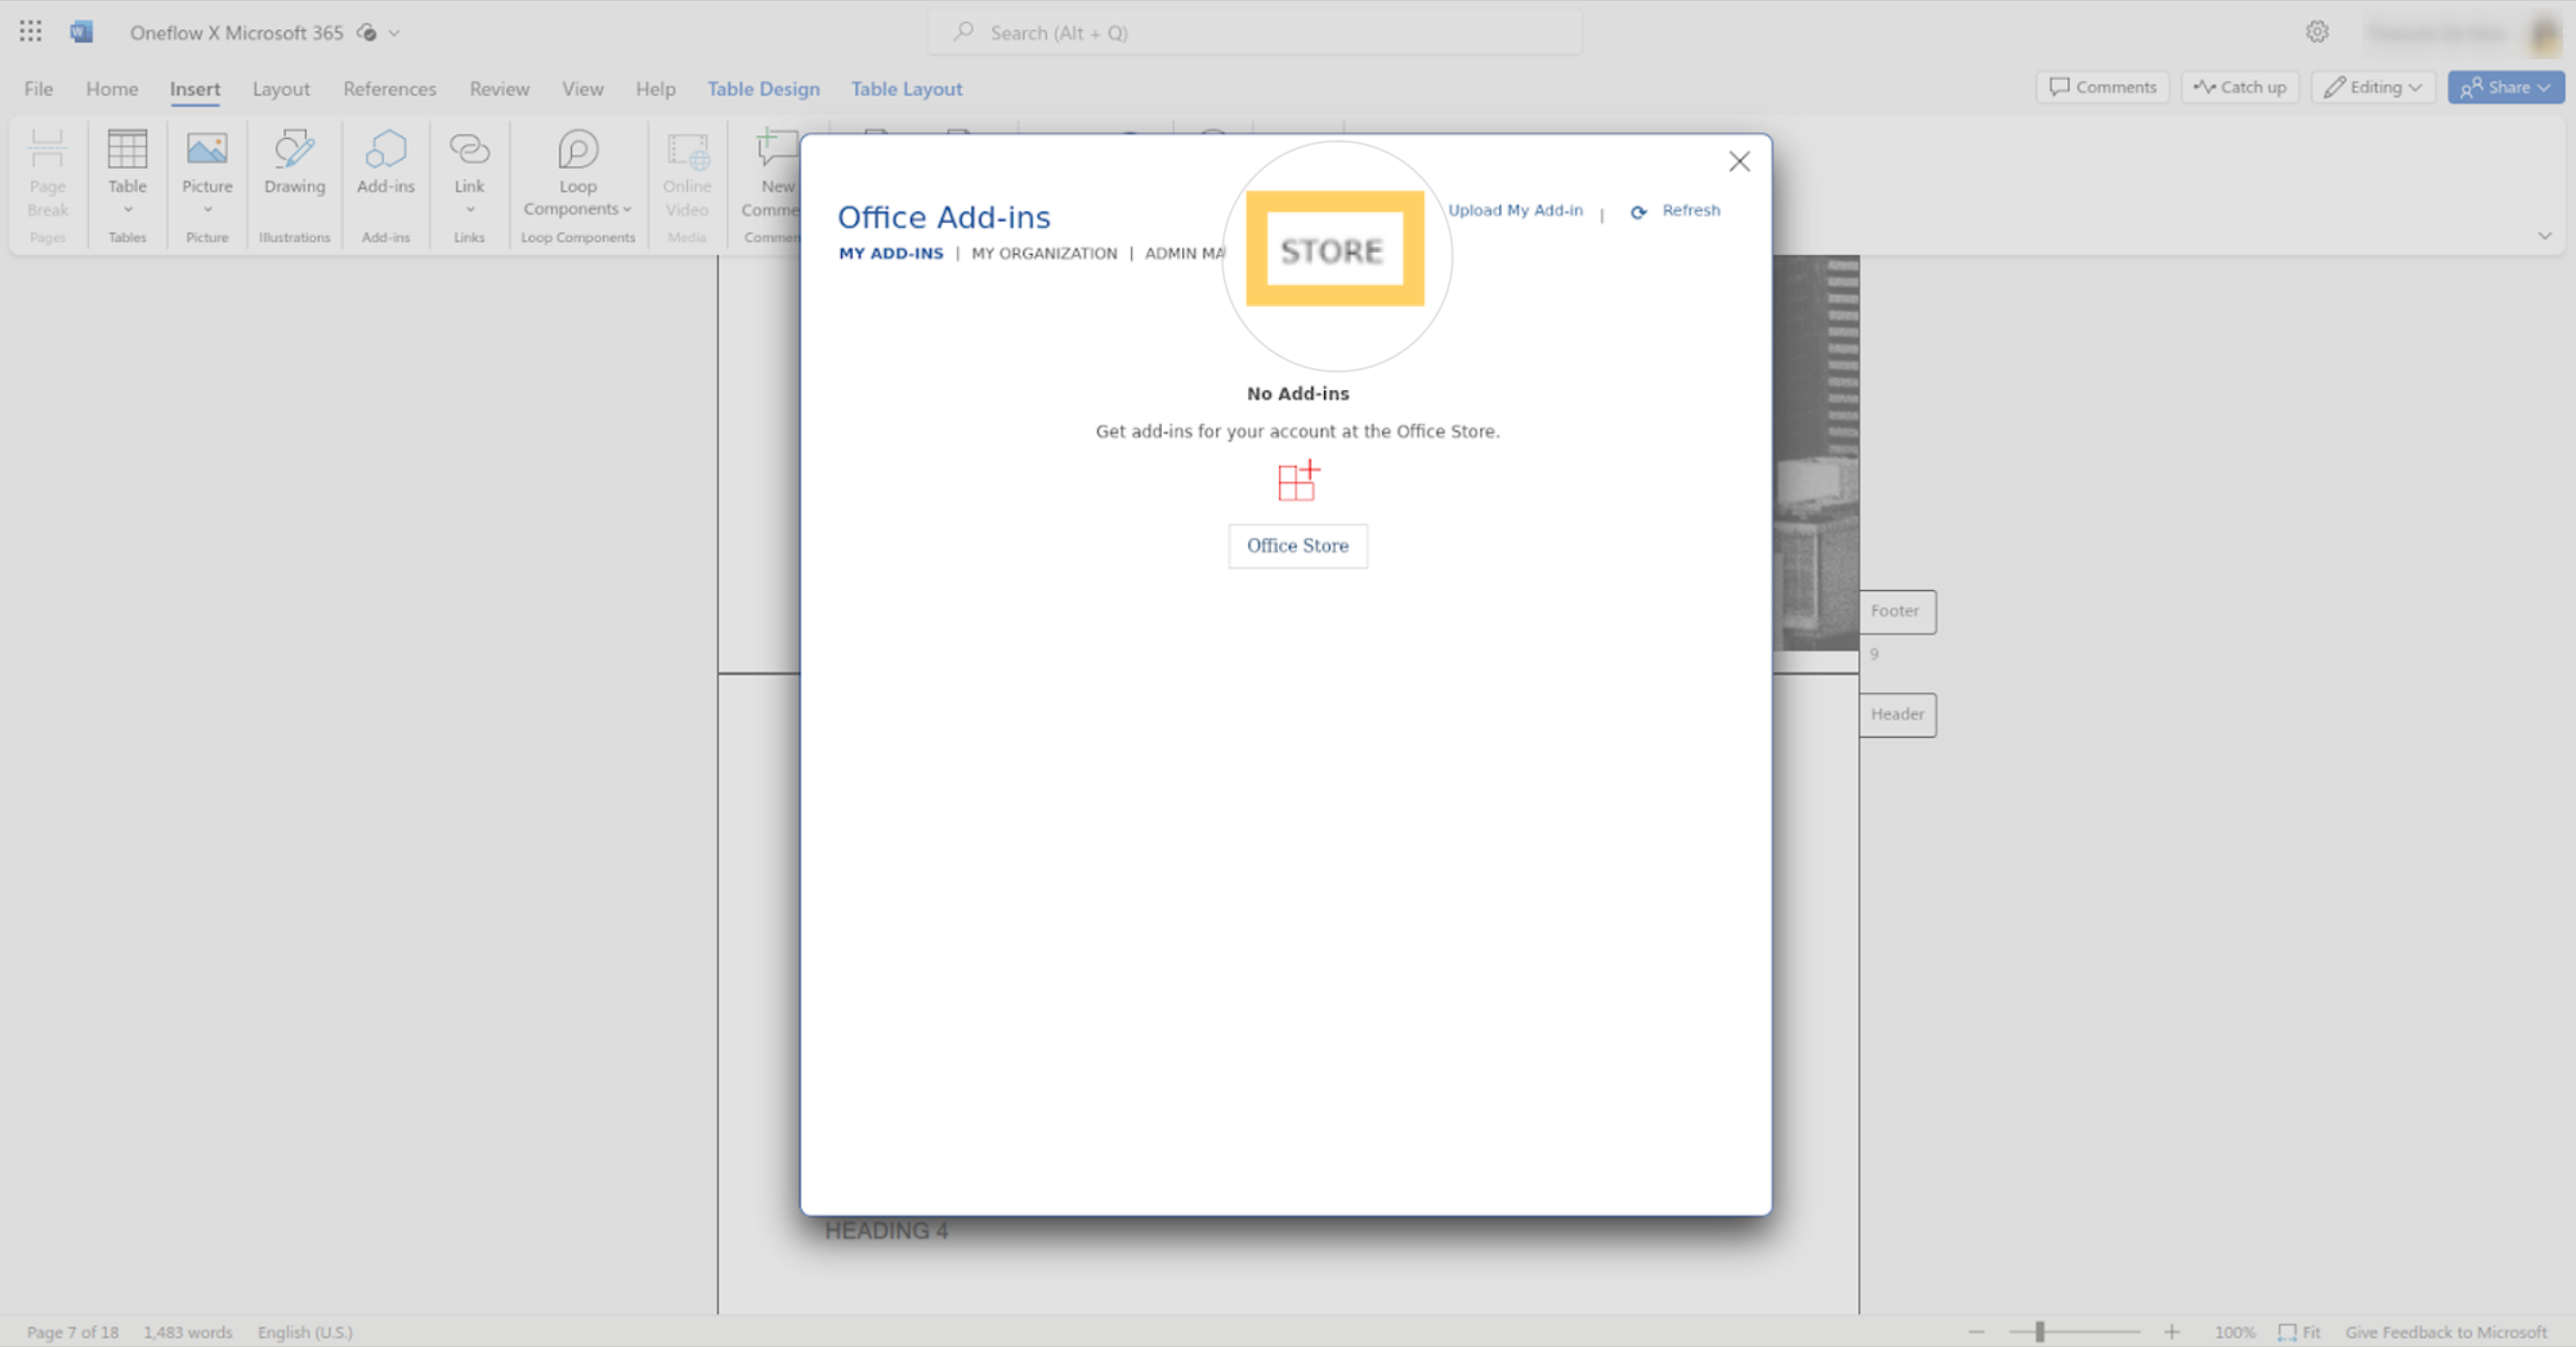The image size is (2576, 1347).
Task: Click the 100% zoom level
Action: [2234, 1332]
